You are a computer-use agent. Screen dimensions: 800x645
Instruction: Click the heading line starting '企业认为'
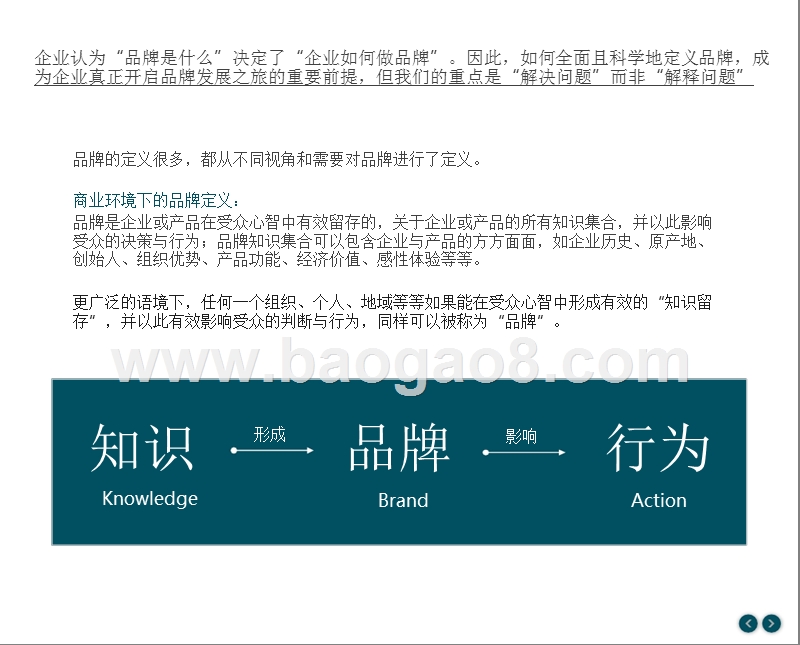coord(402,58)
